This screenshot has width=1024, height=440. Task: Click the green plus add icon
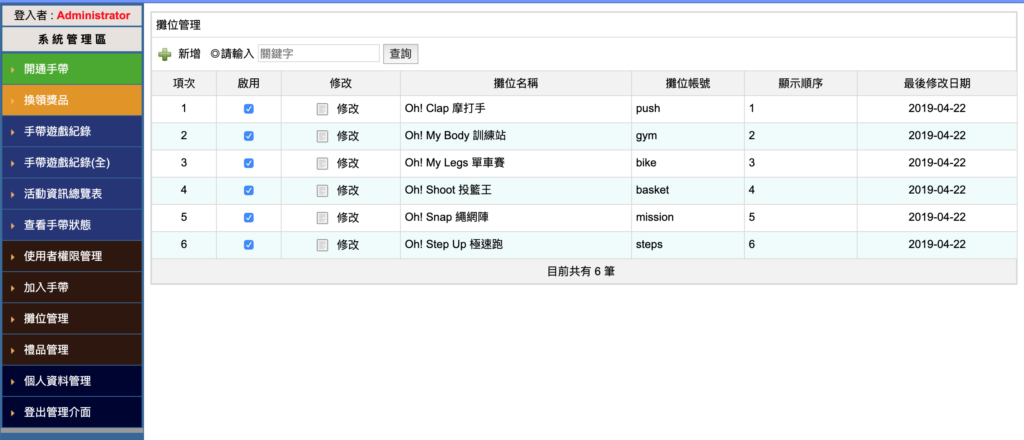[x=165, y=55]
